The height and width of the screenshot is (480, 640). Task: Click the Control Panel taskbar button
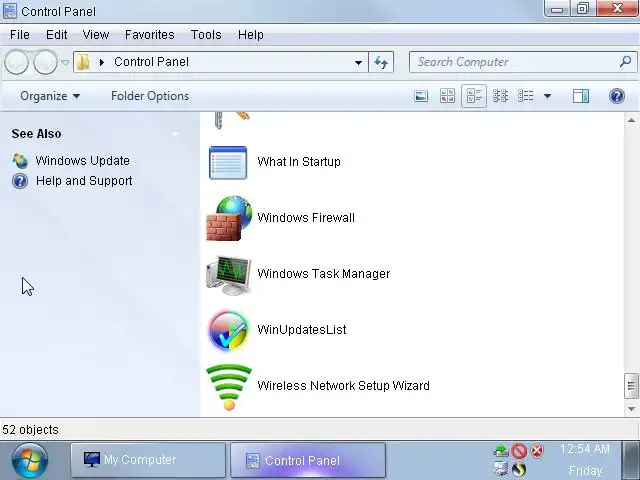point(308,460)
